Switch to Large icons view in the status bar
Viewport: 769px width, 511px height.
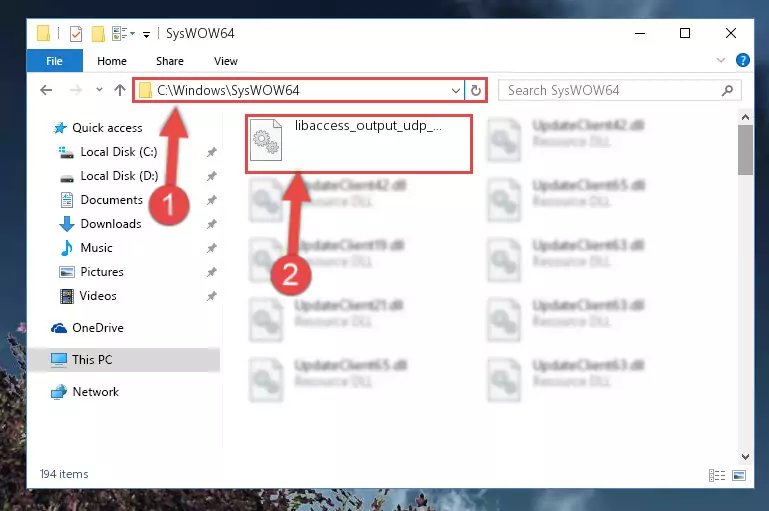[739, 475]
